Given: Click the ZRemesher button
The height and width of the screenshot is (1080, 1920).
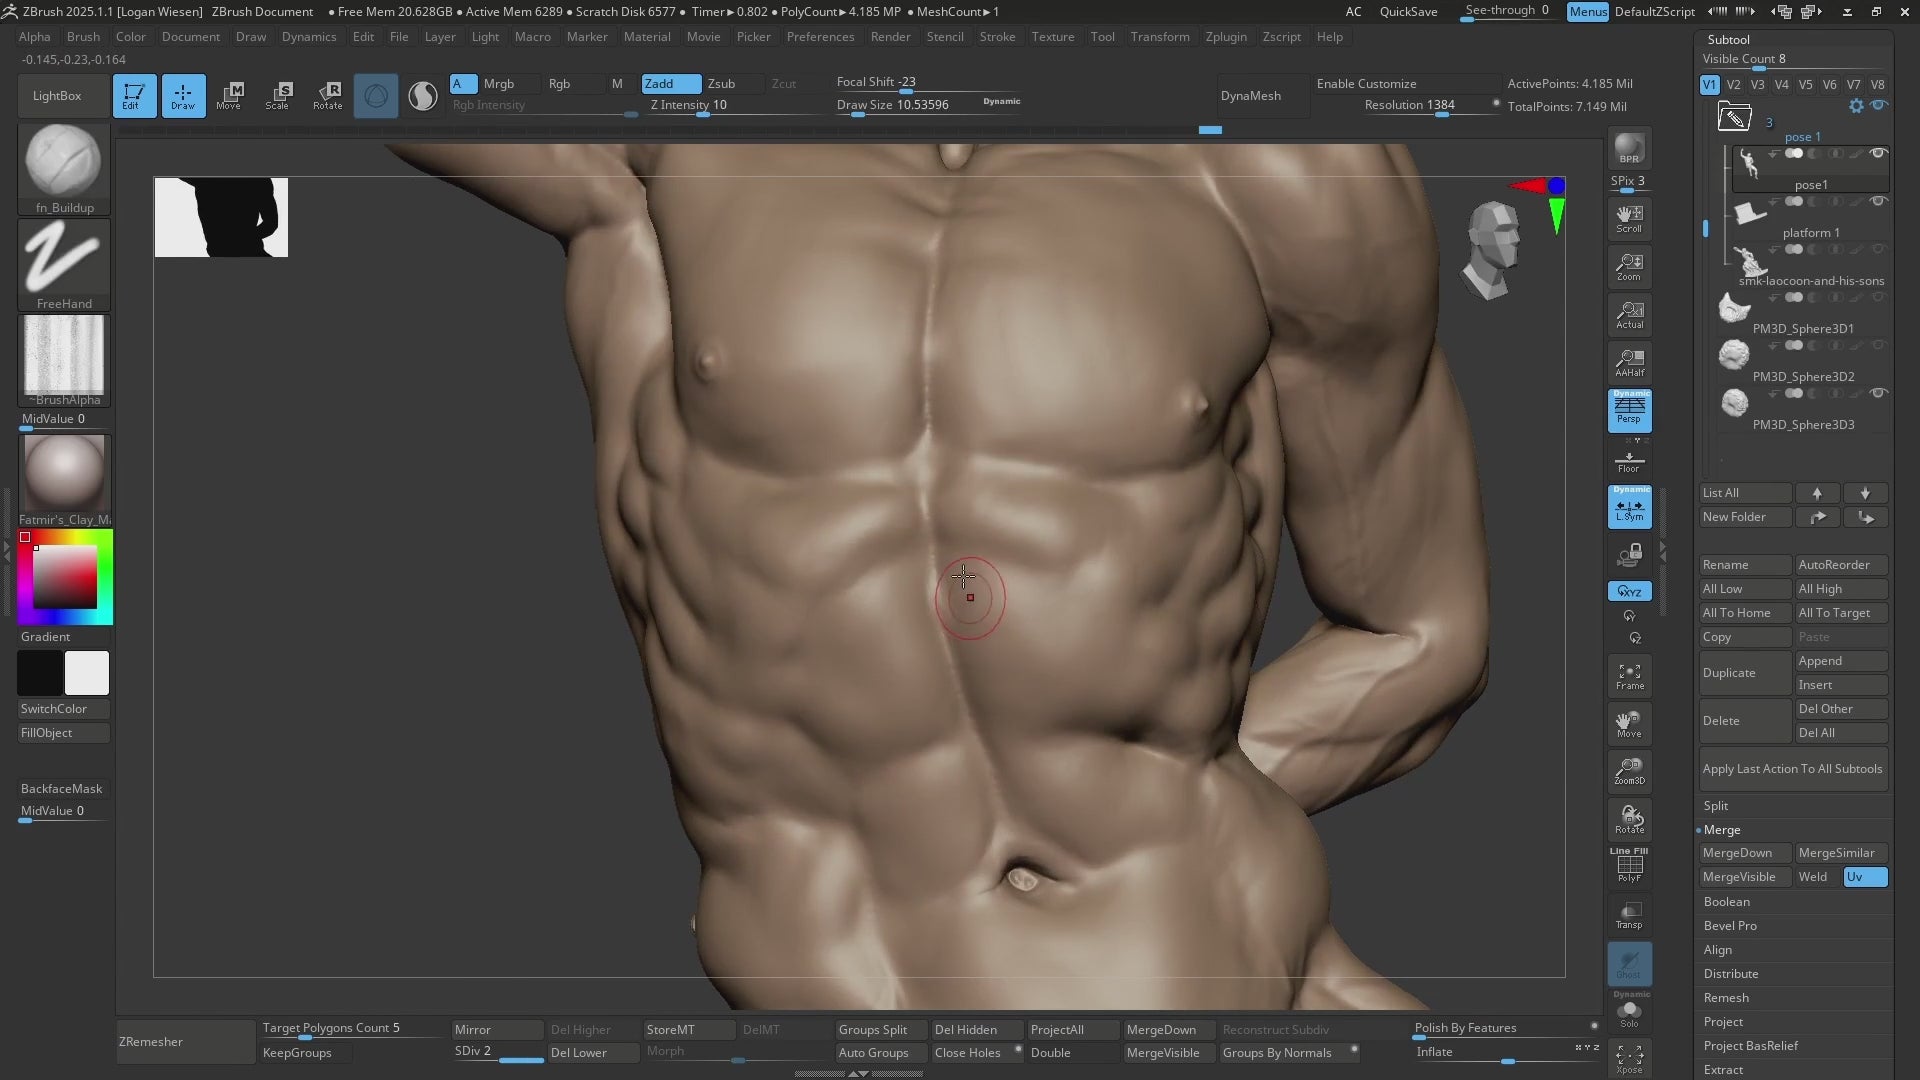Looking at the screenshot, I should pos(185,1041).
